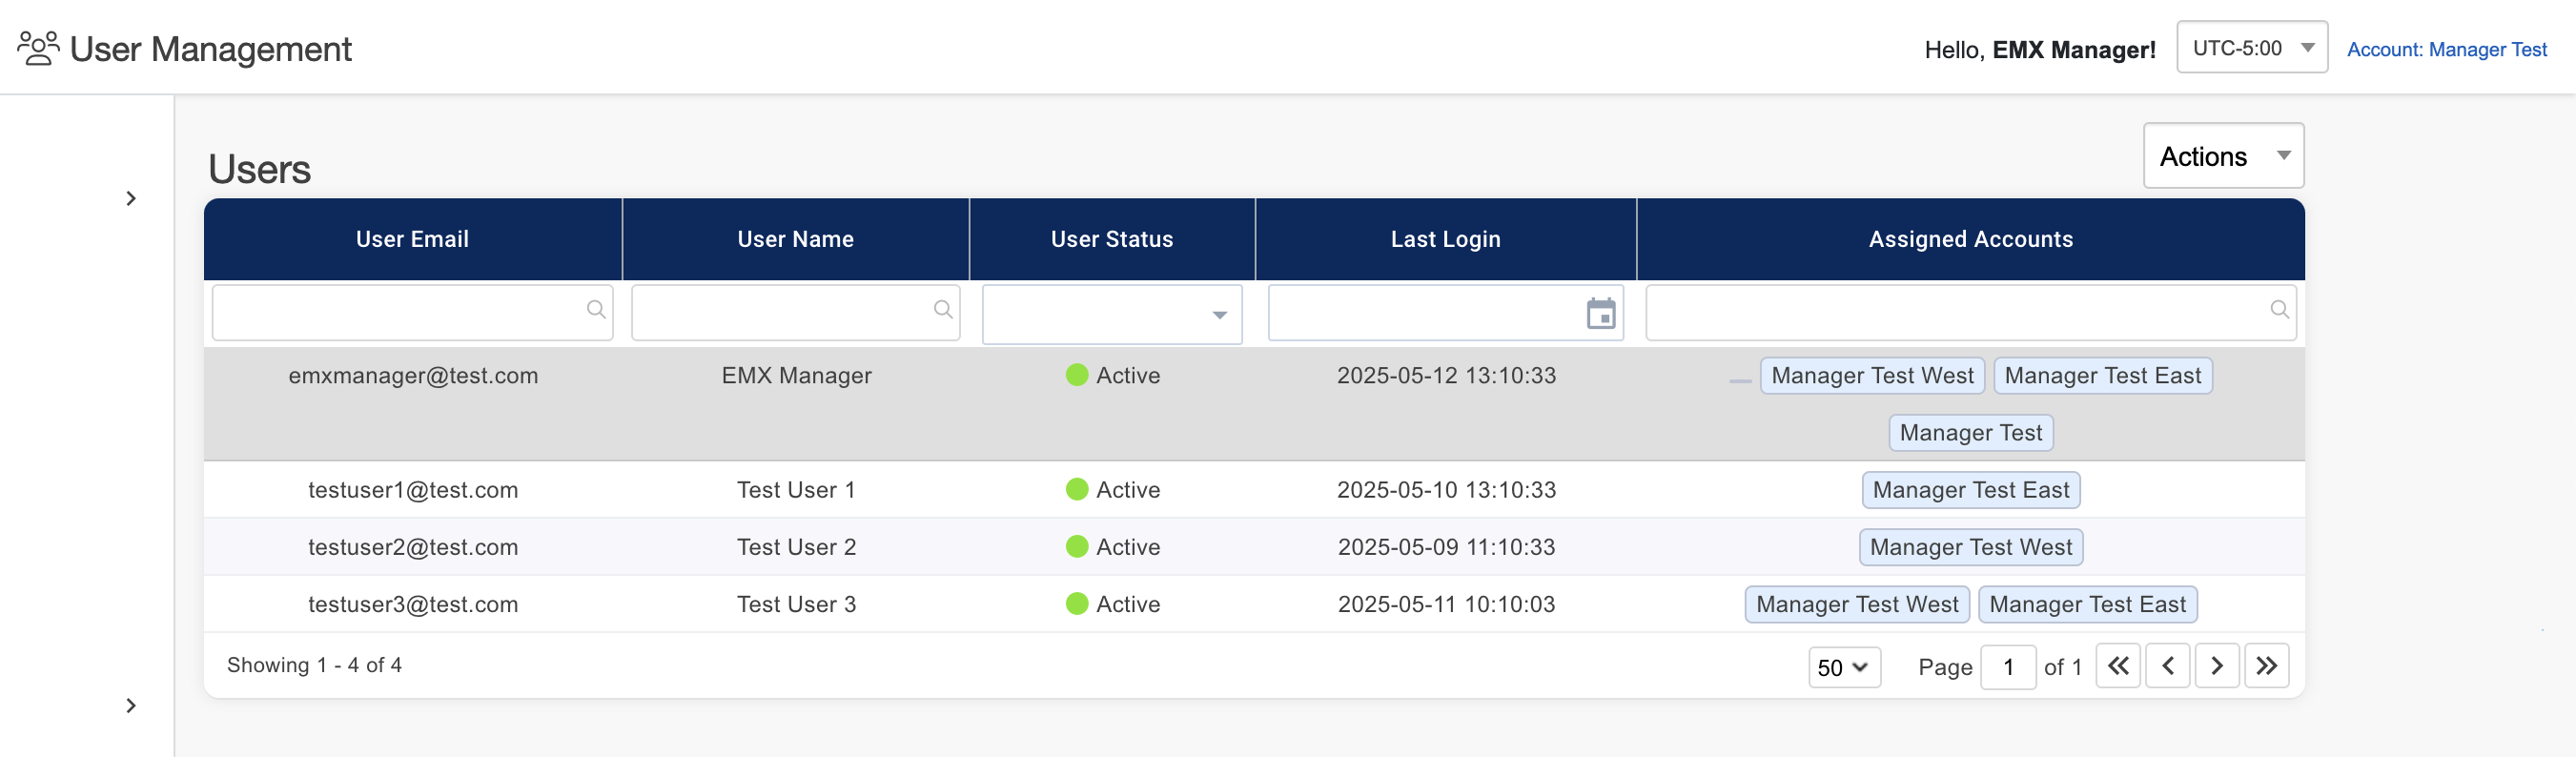Click the Manager Test tag in emxmanager row
The width and height of the screenshot is (2576, 757).
click(x=1970, y=433)
